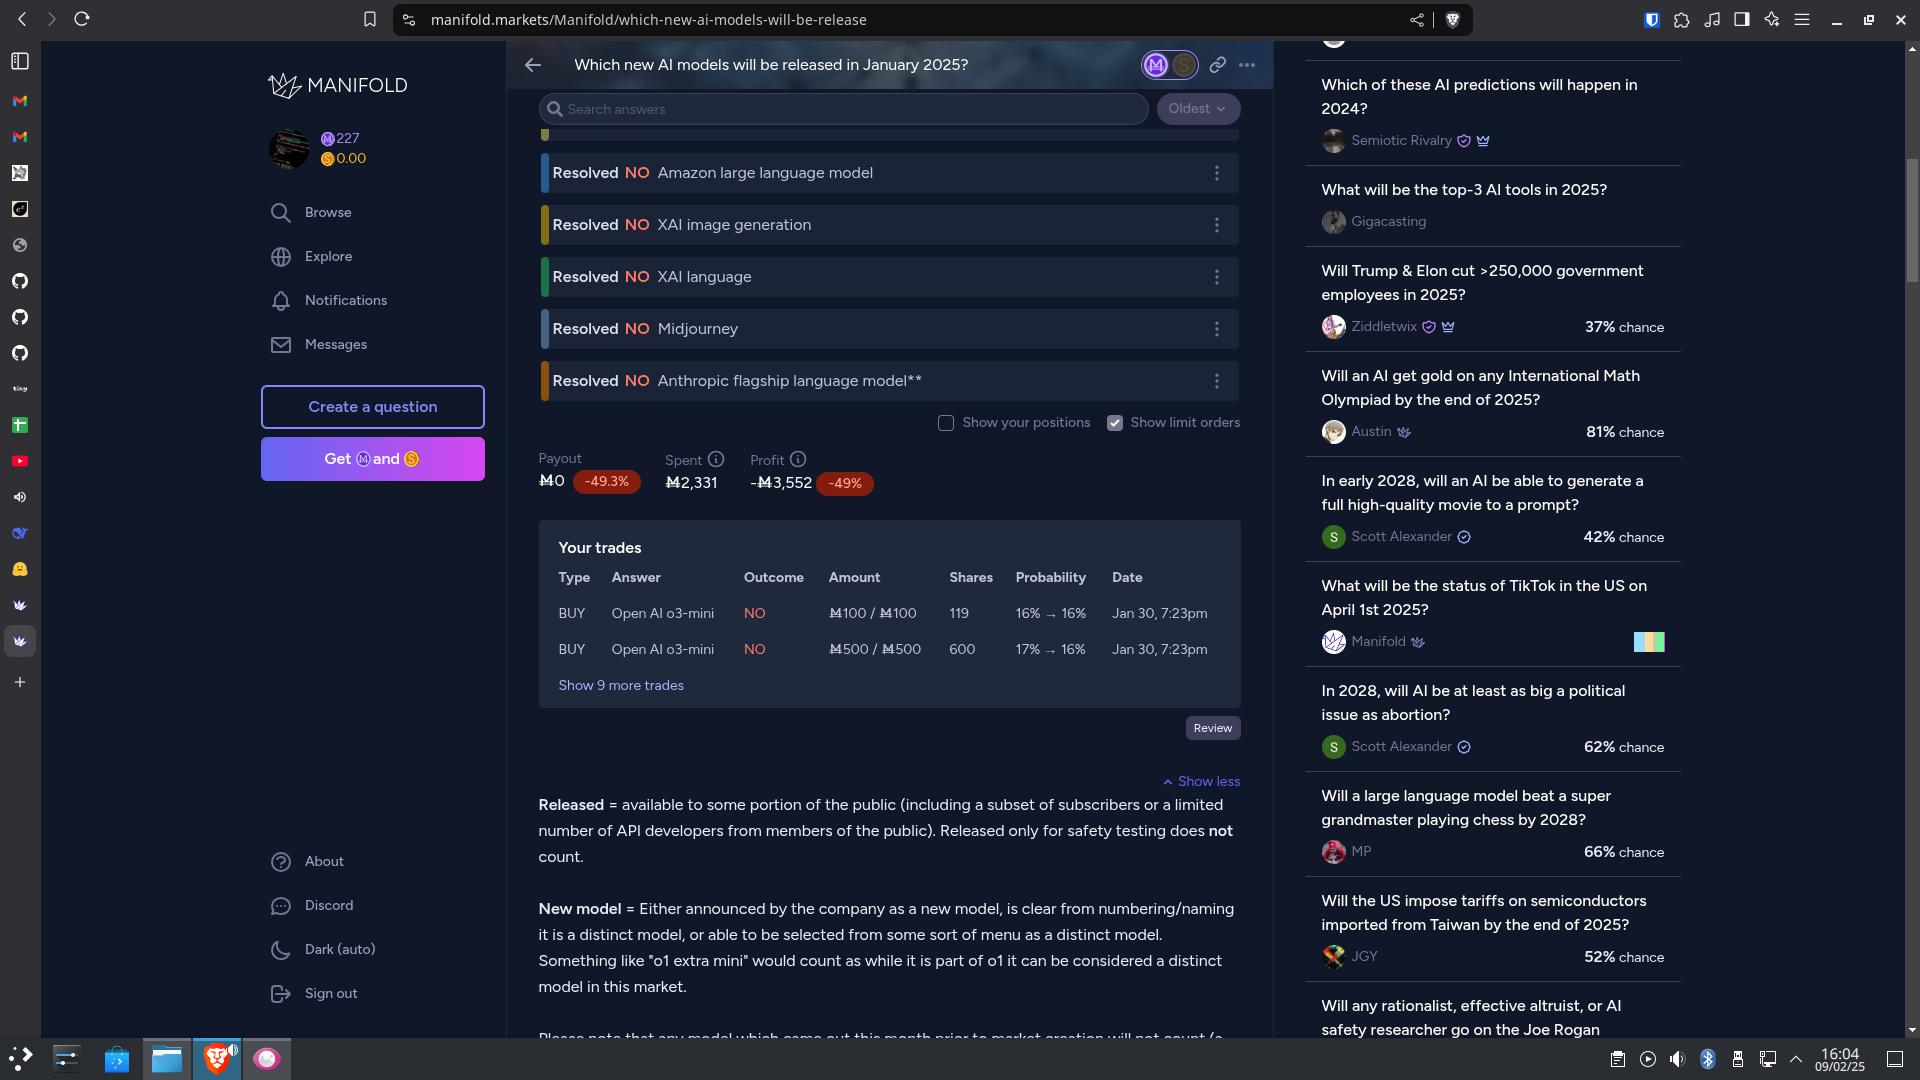Bookmark this page in browser toolbar
Screen dimensions: 1920x1080
(370, 19)
